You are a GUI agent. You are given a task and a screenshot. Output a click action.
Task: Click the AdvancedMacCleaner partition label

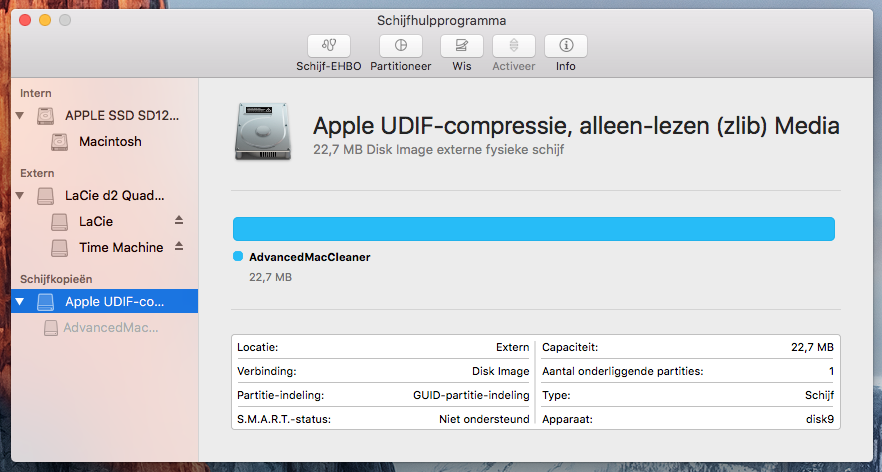tap(310, 257)
